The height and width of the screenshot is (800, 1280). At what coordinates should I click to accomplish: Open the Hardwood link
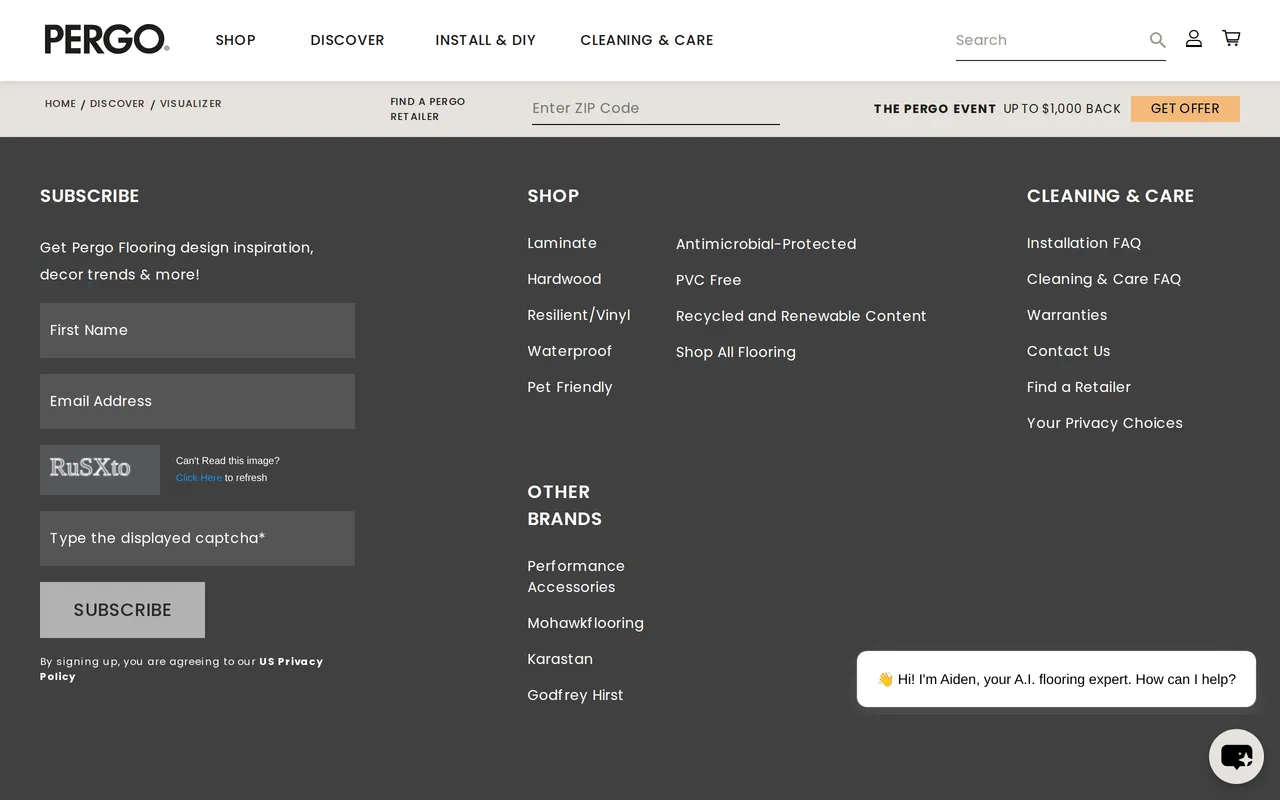pos(564,279)
